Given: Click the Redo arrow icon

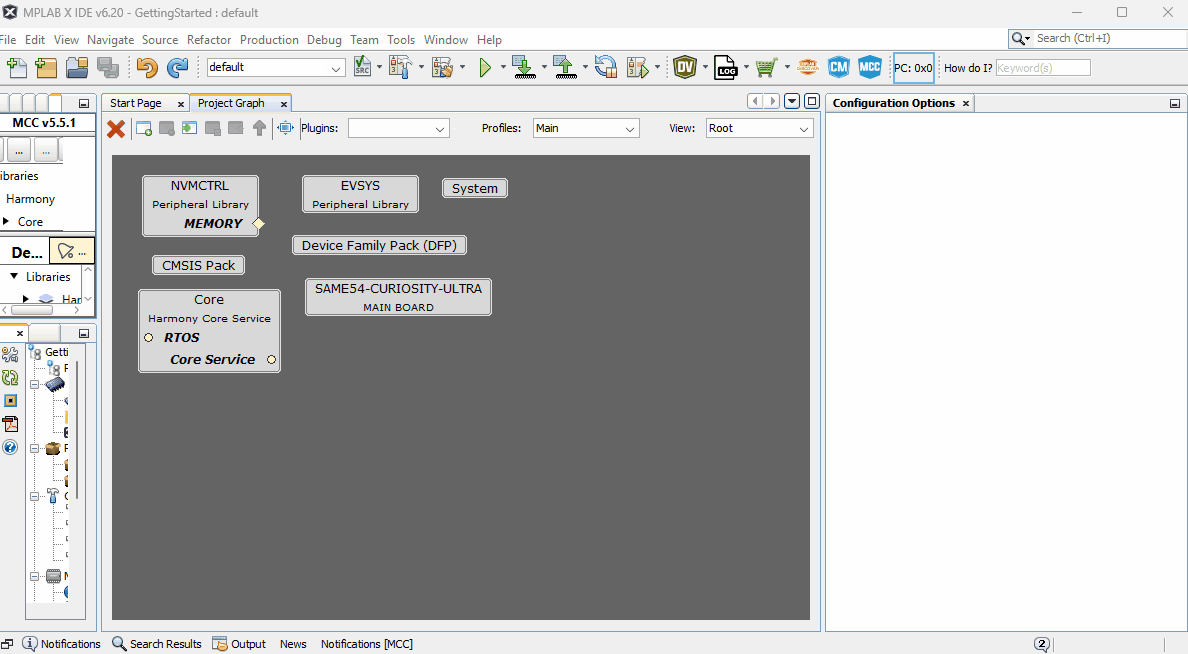Looking at the screenshot, I should coord(177,67).
